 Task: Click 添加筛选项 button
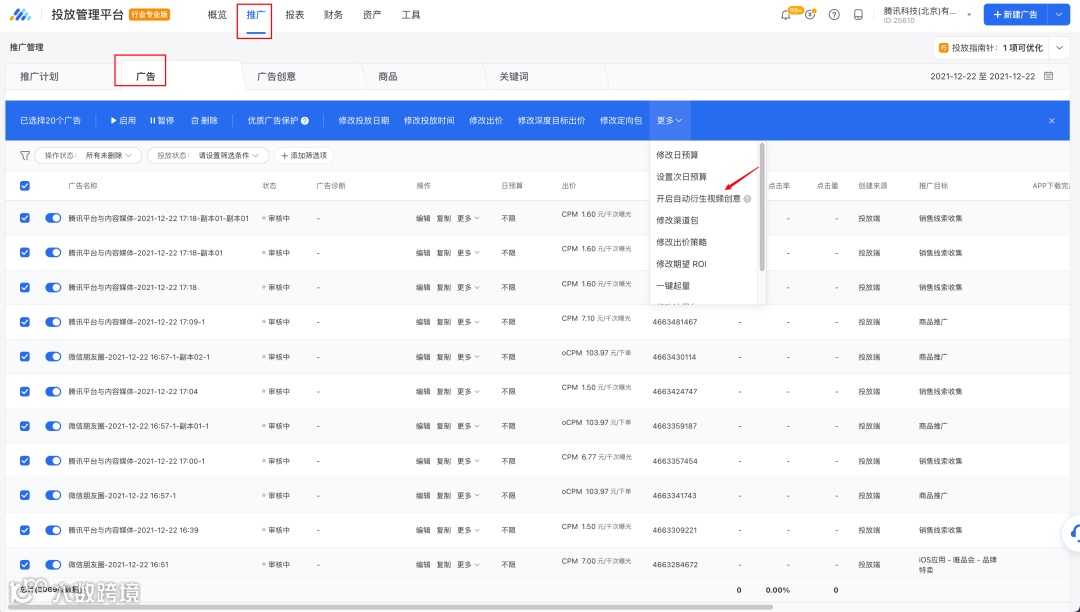pos(304,156)
